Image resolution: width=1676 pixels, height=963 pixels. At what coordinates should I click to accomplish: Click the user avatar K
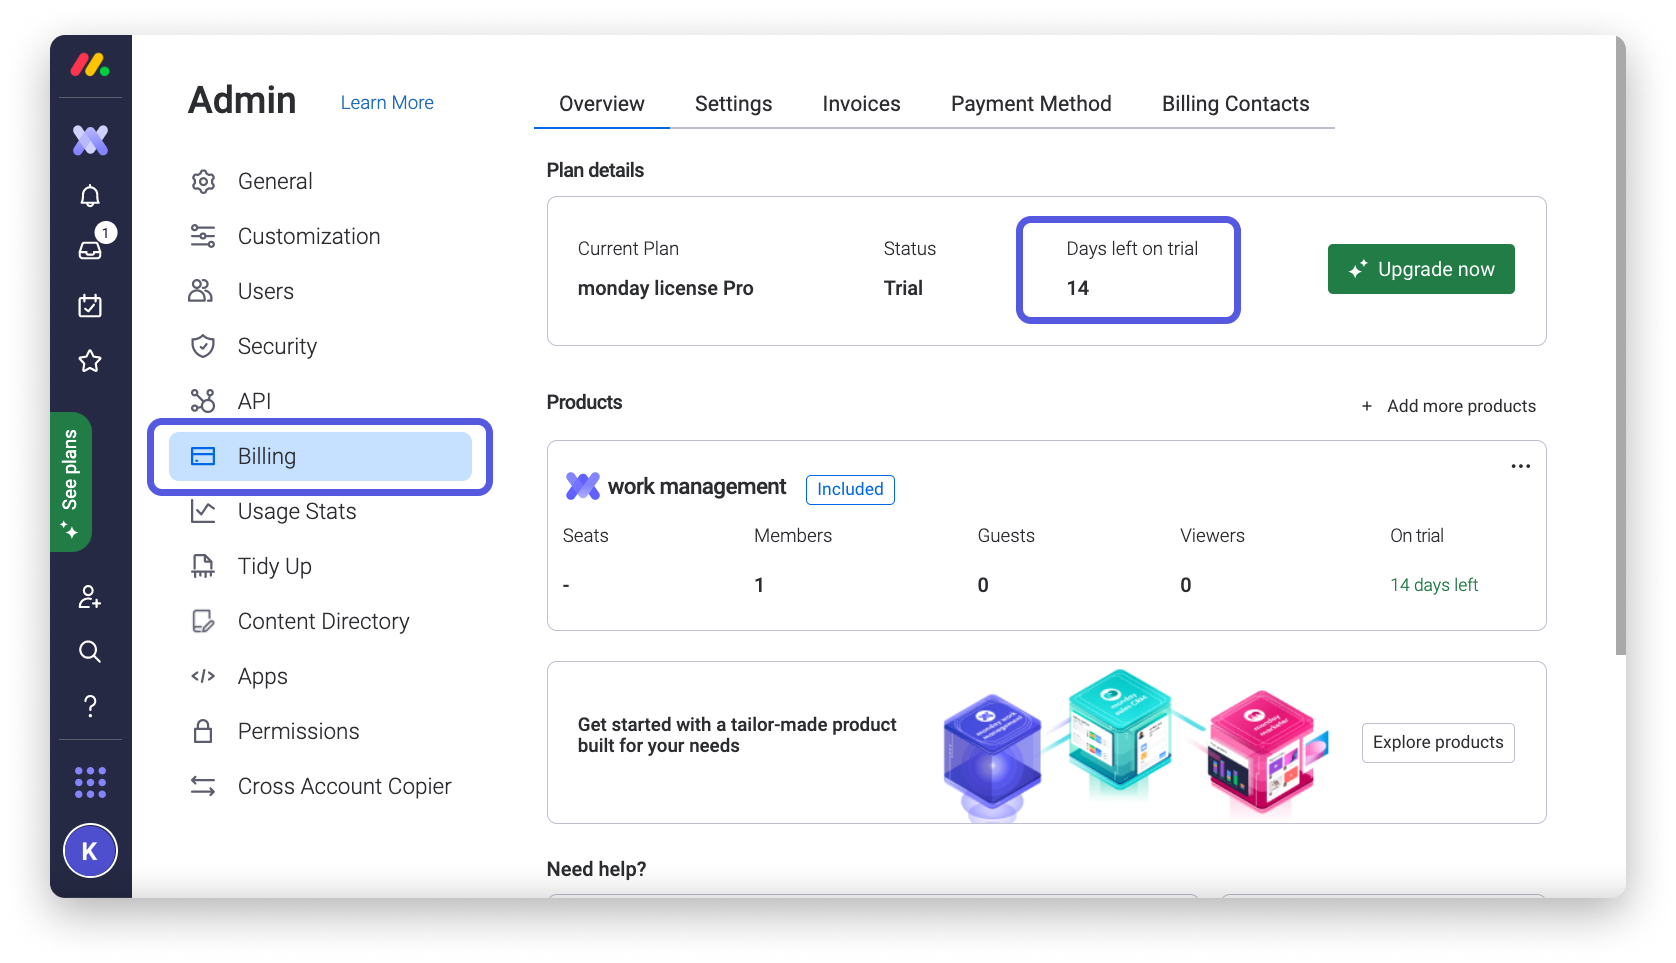(90, 851)
